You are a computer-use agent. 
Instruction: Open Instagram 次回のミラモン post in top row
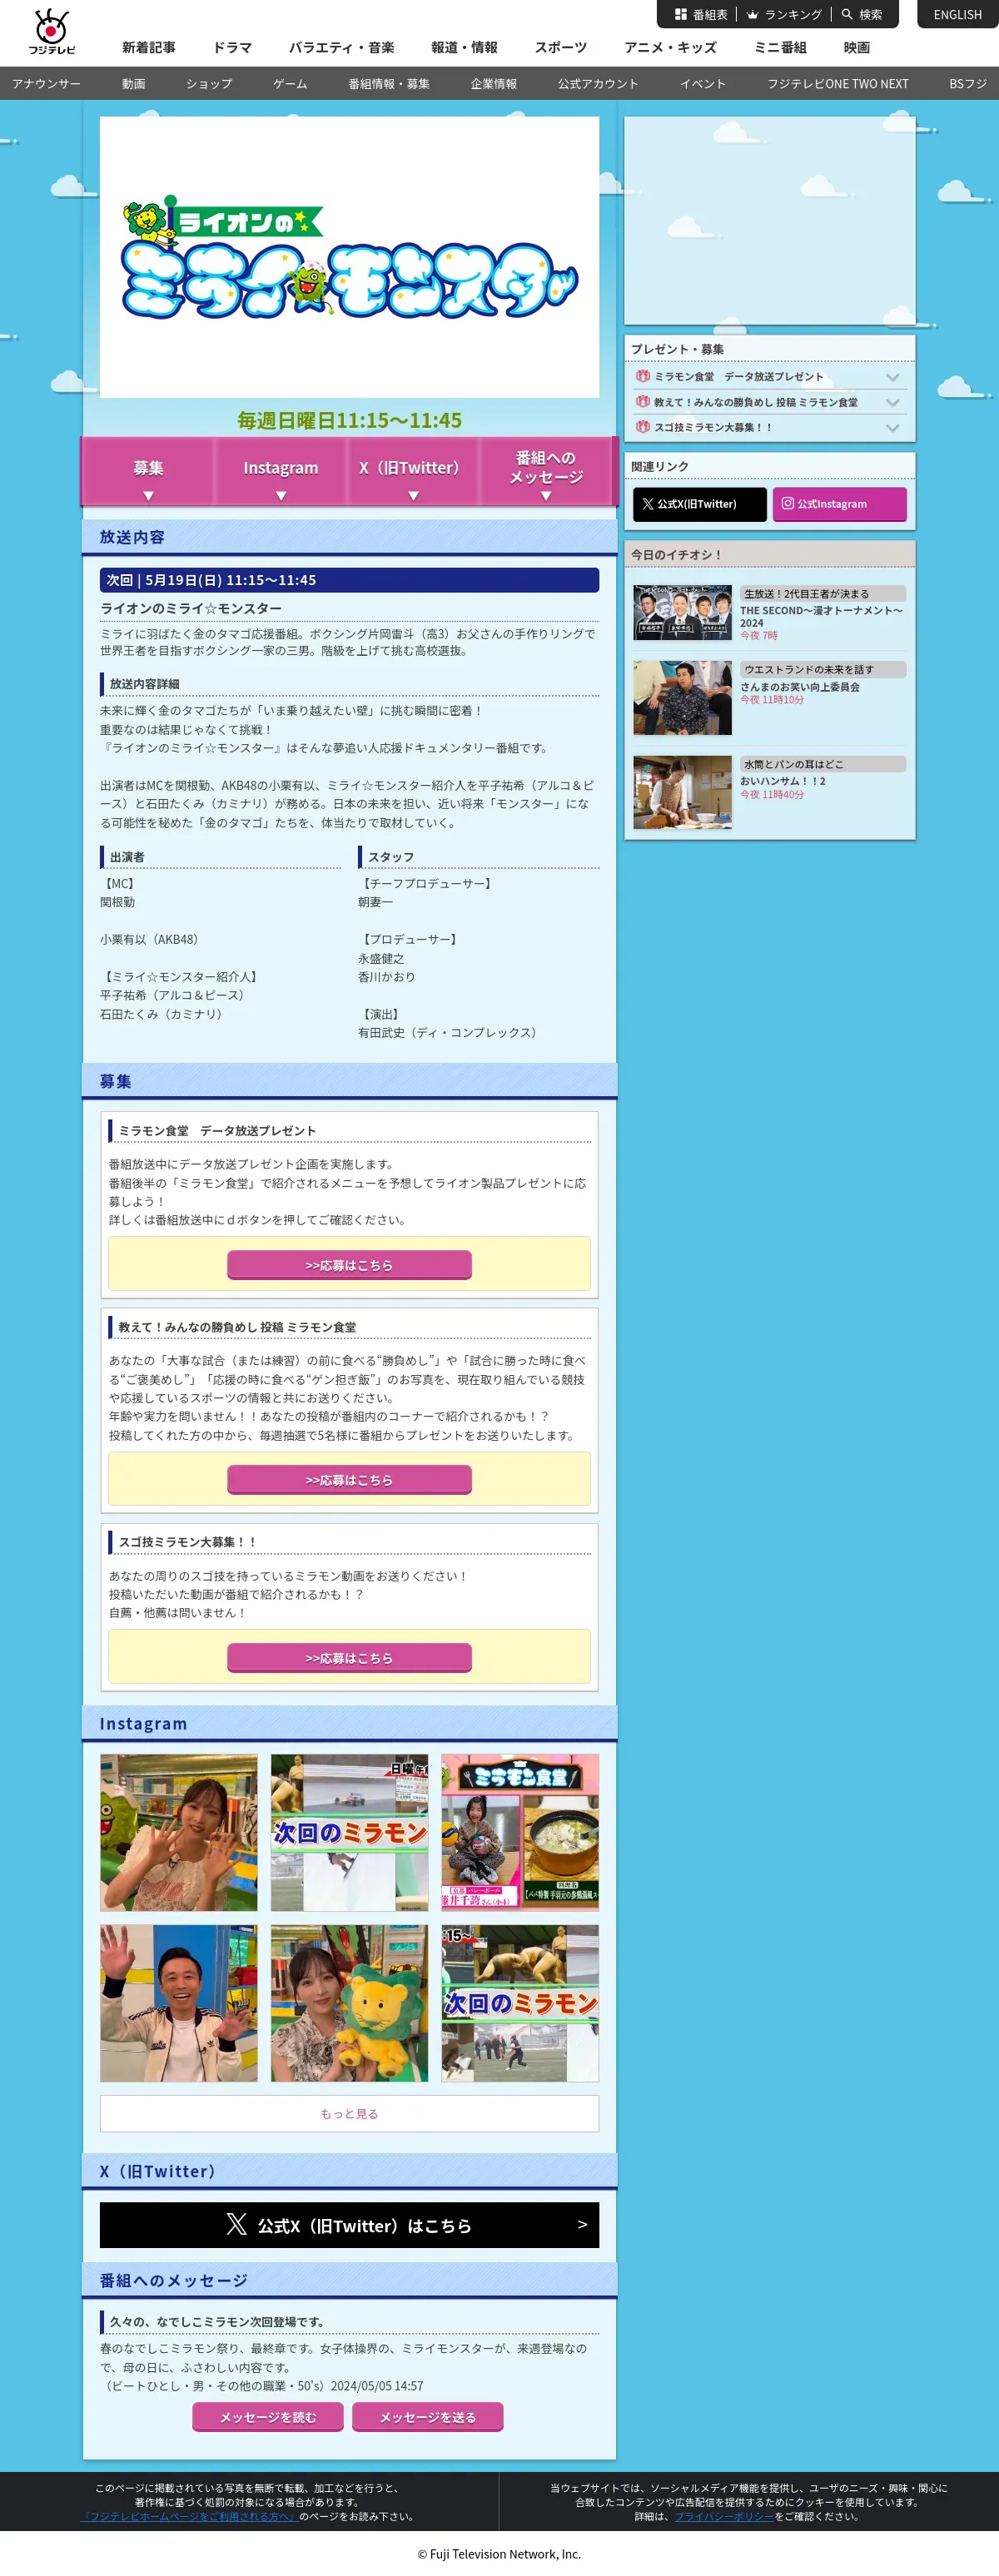(349, 1833)
